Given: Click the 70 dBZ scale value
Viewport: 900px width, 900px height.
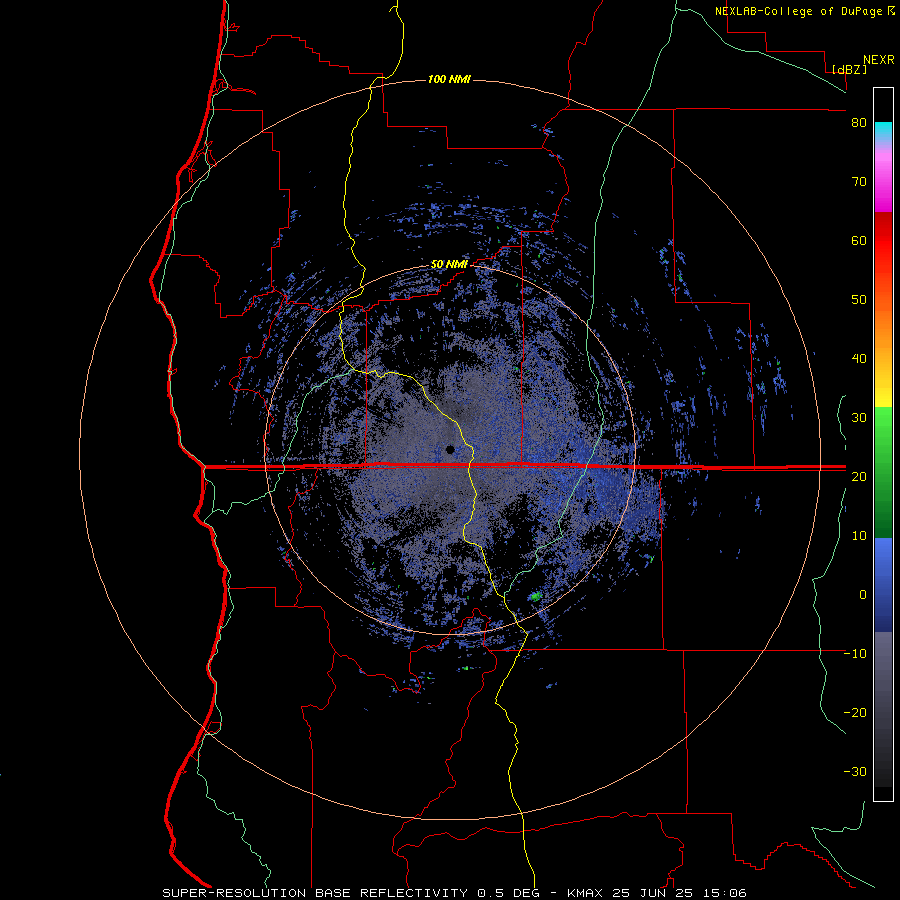Looking at the screenshot, I should (859, 181).
